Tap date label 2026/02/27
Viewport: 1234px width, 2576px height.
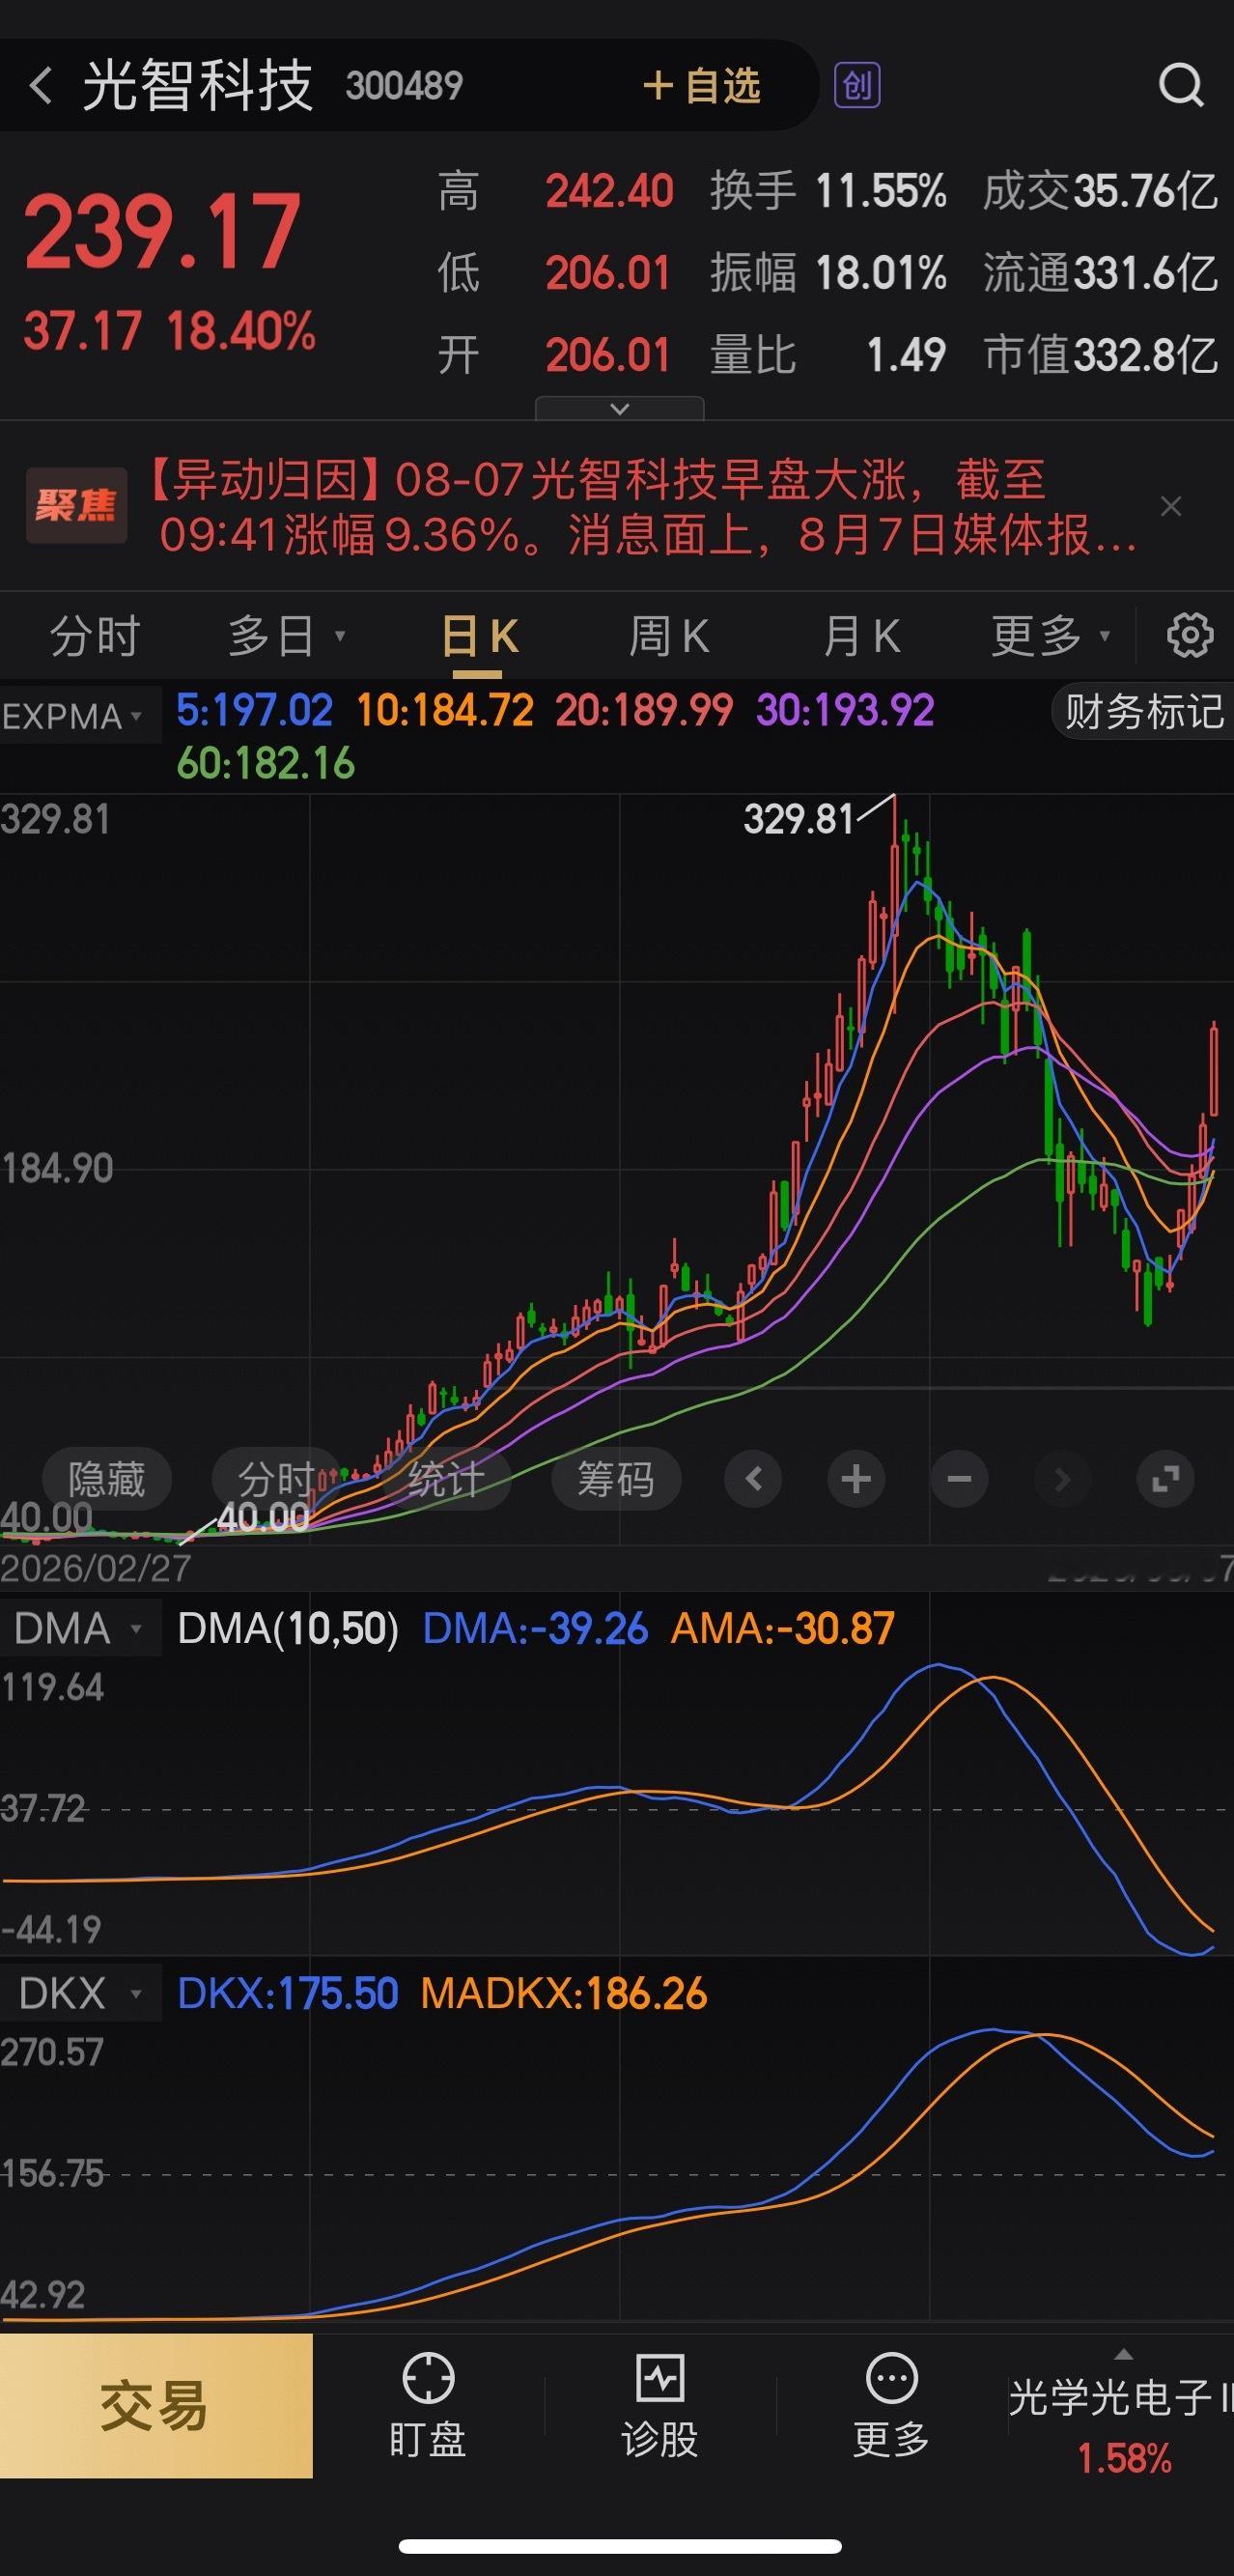pos(96,1568)
